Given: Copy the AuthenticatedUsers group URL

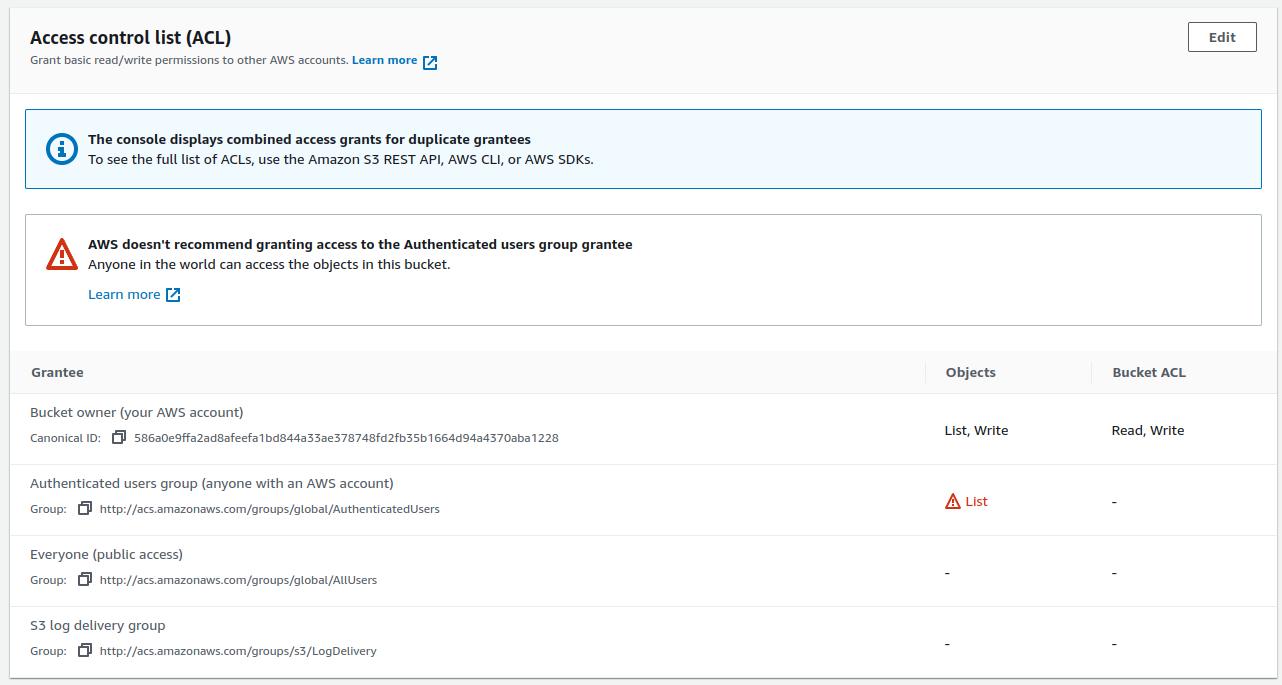Looking at the screenshot, I should pos(85,508).
